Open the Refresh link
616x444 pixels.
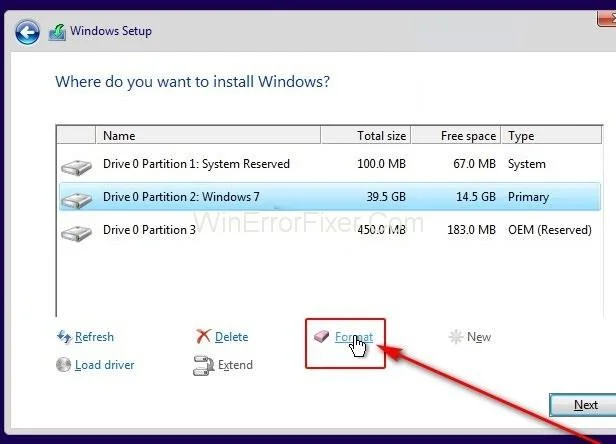click(x=94, y=337)
